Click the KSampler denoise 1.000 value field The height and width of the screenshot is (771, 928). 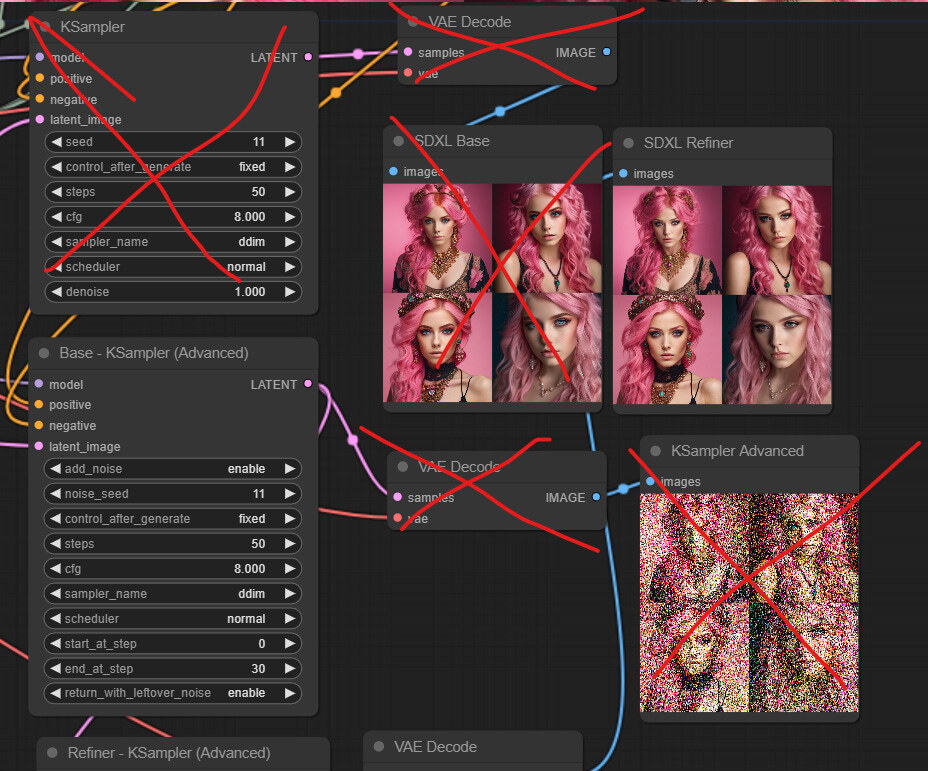click(x=173, y=292)
